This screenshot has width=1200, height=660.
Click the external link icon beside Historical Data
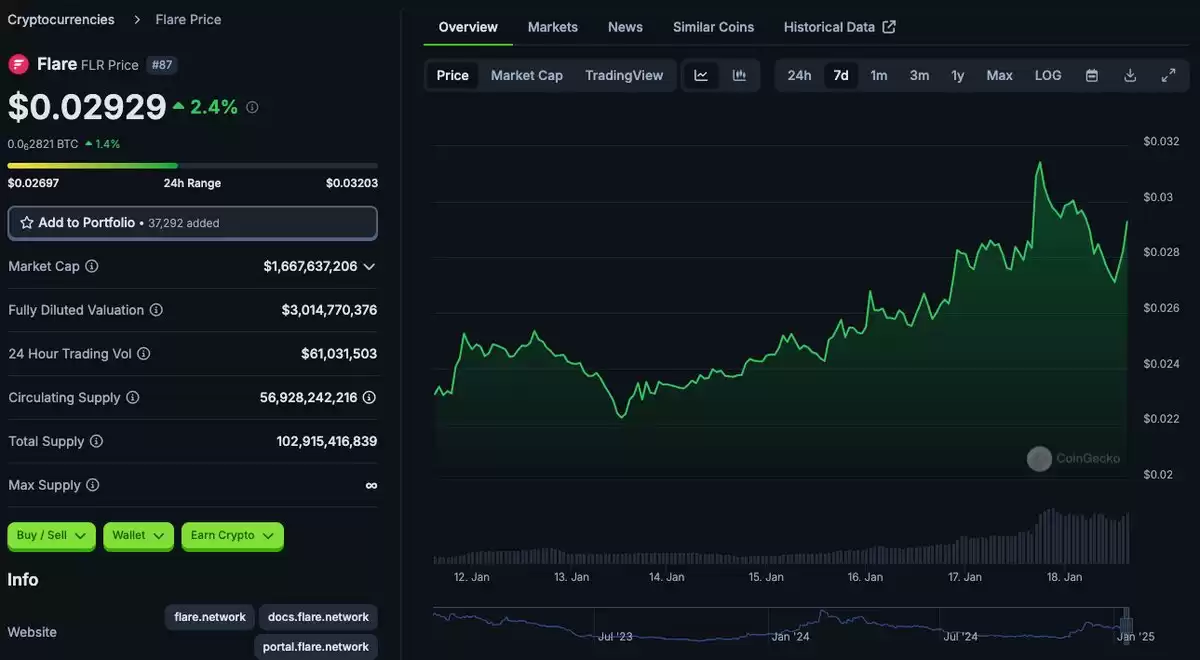889,27
